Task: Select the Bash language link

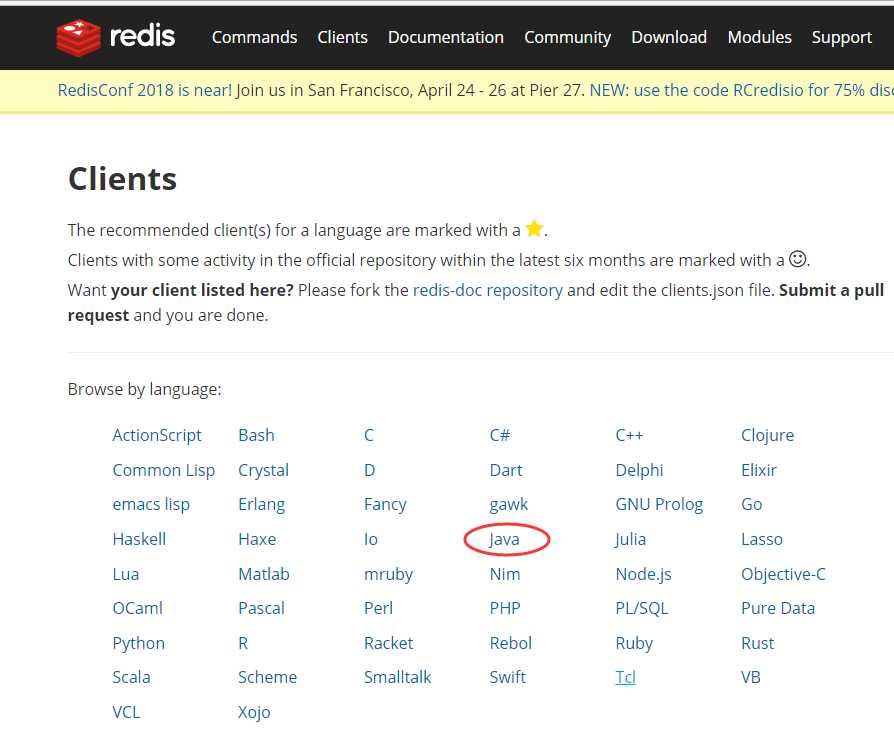Action: pos(256,435)
